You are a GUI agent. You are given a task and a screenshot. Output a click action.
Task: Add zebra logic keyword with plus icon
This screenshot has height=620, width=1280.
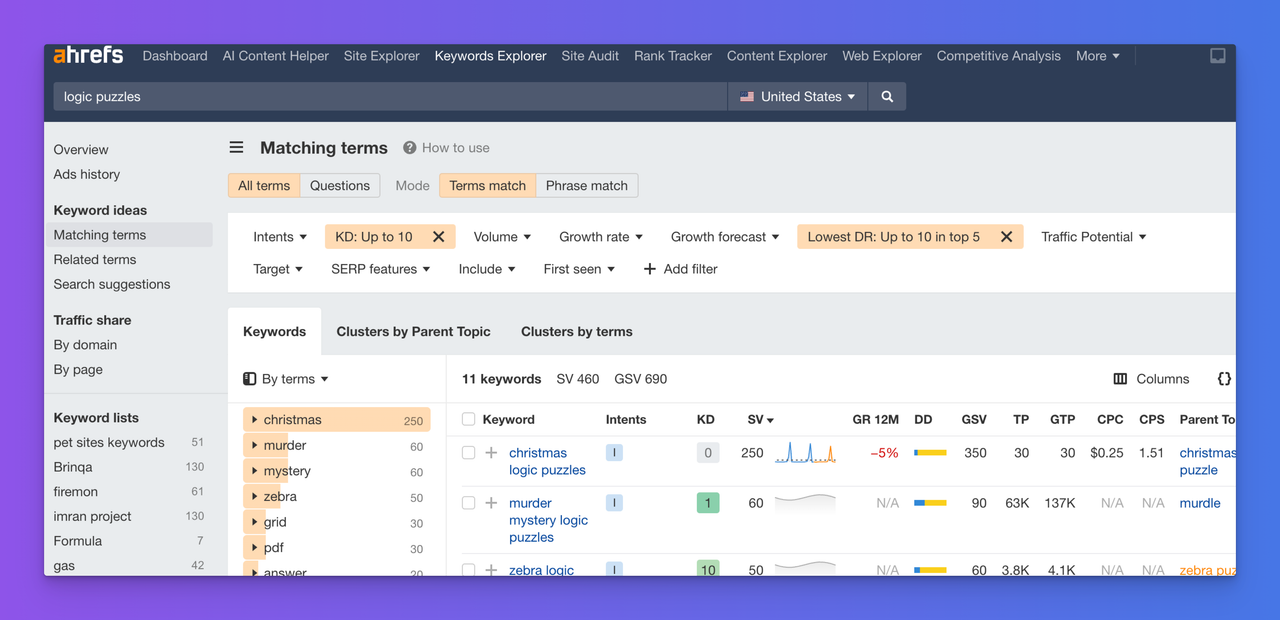click(x=491, y=570)
